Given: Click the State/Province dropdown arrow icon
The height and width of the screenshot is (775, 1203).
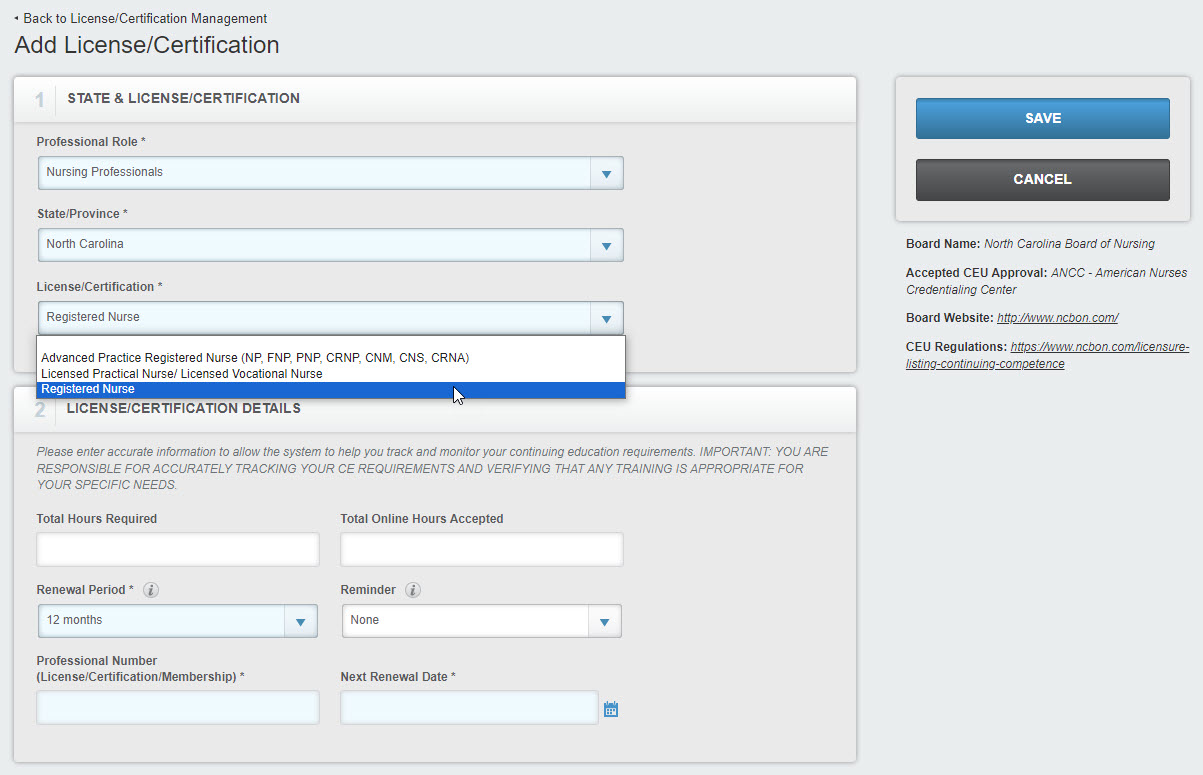Looking at the screenshot, I should pos(606,244).
